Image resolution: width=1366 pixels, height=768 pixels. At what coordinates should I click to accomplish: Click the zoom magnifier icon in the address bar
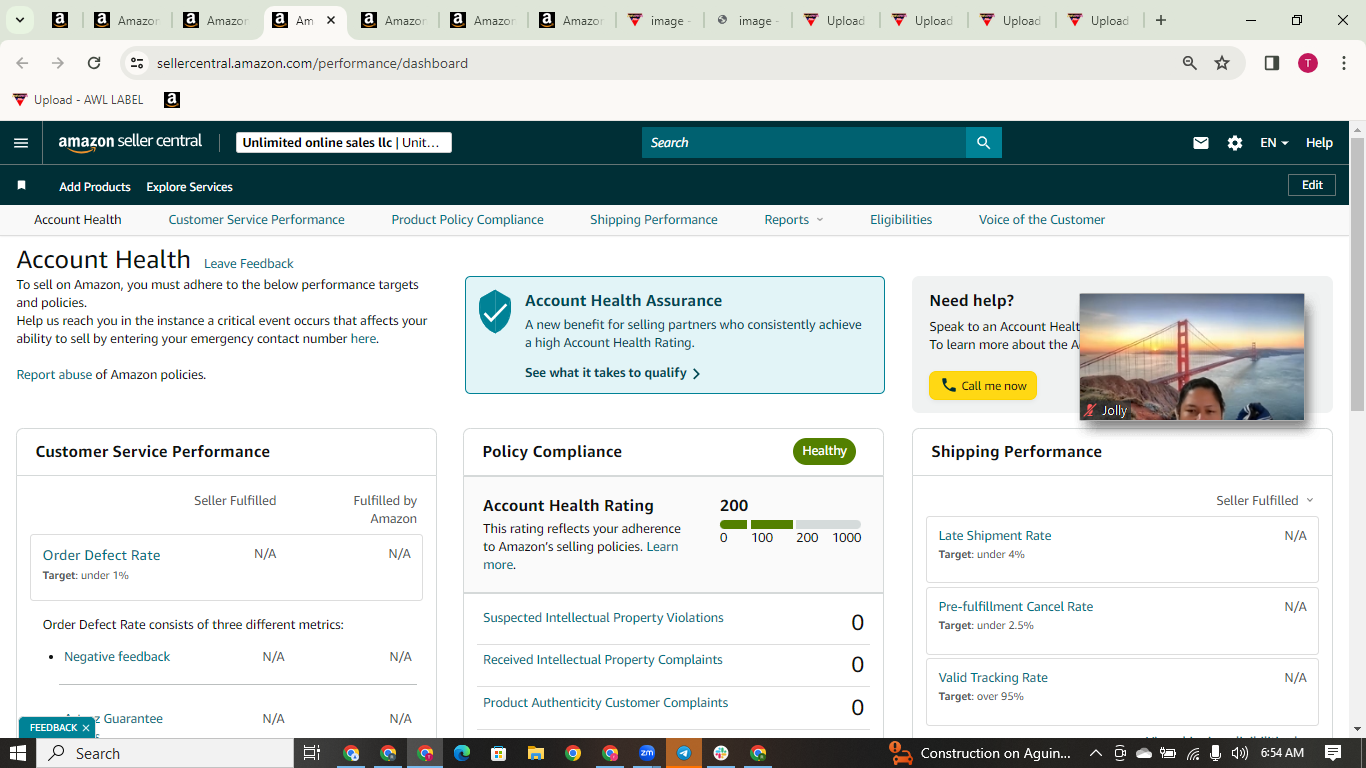(x=1190, y=63)
